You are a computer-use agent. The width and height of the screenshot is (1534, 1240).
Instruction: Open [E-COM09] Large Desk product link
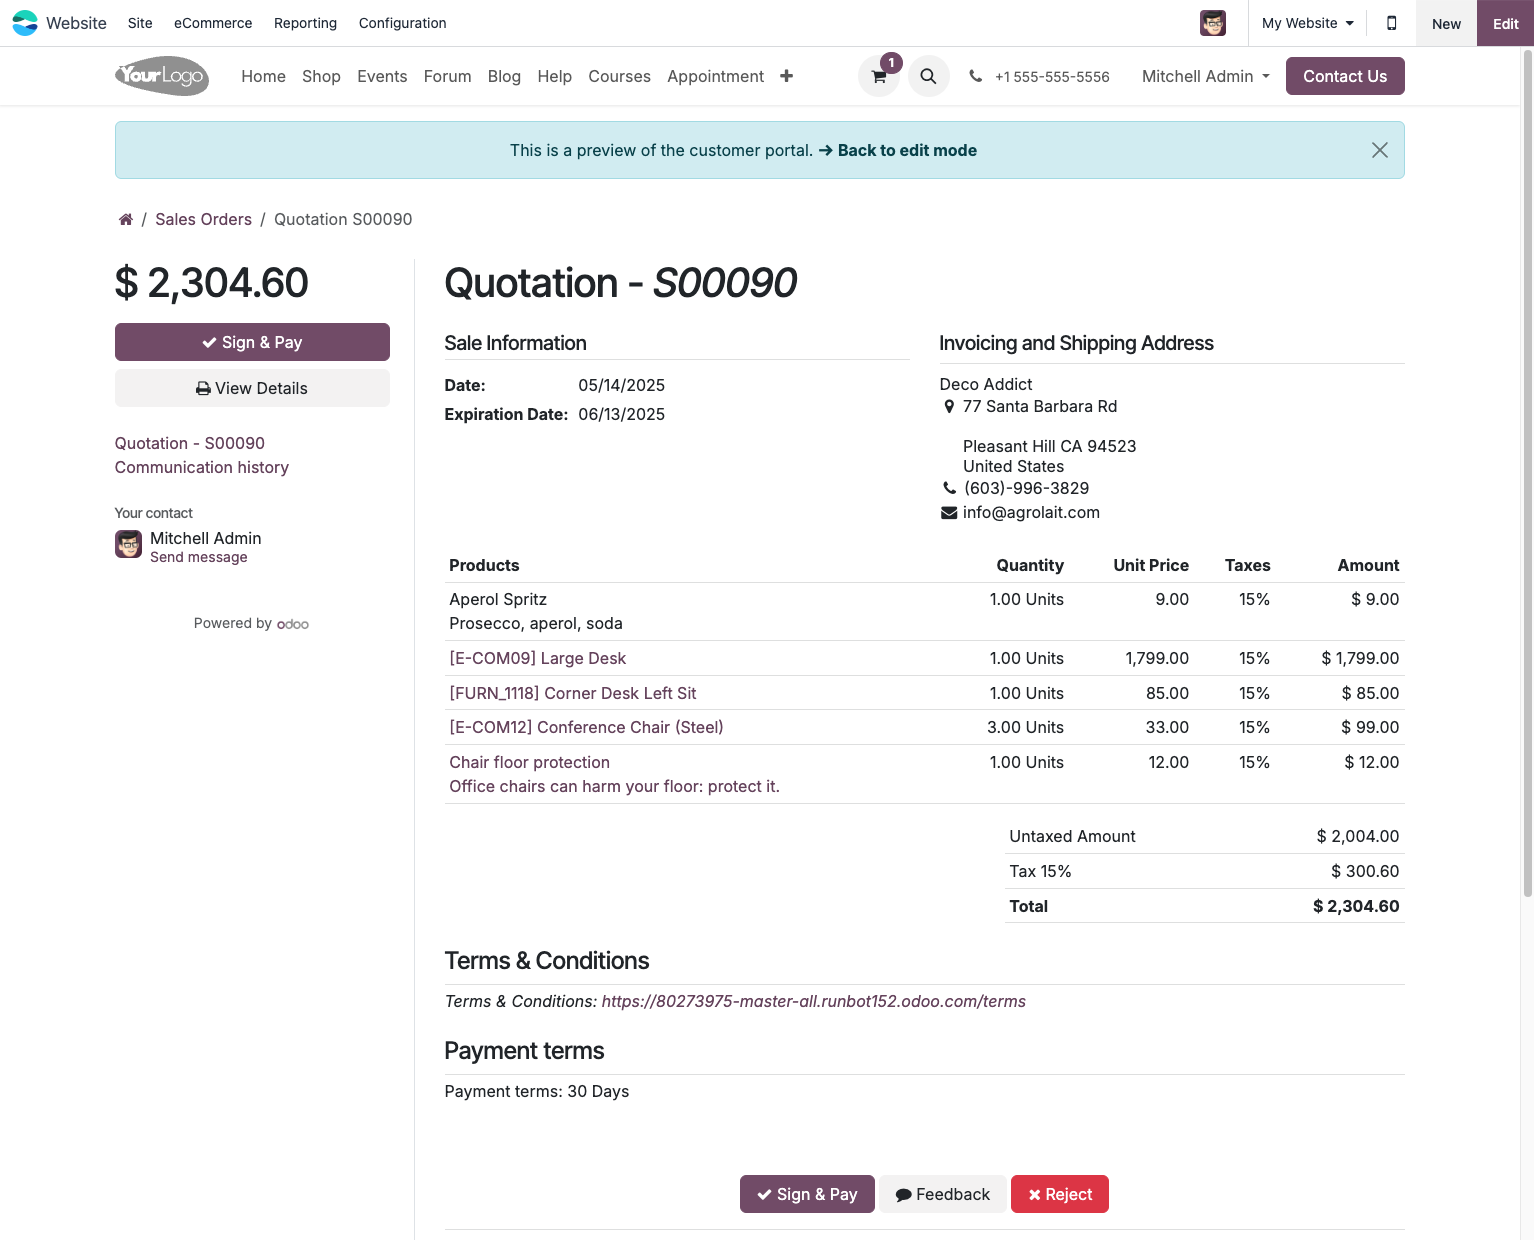click(538, 658)
